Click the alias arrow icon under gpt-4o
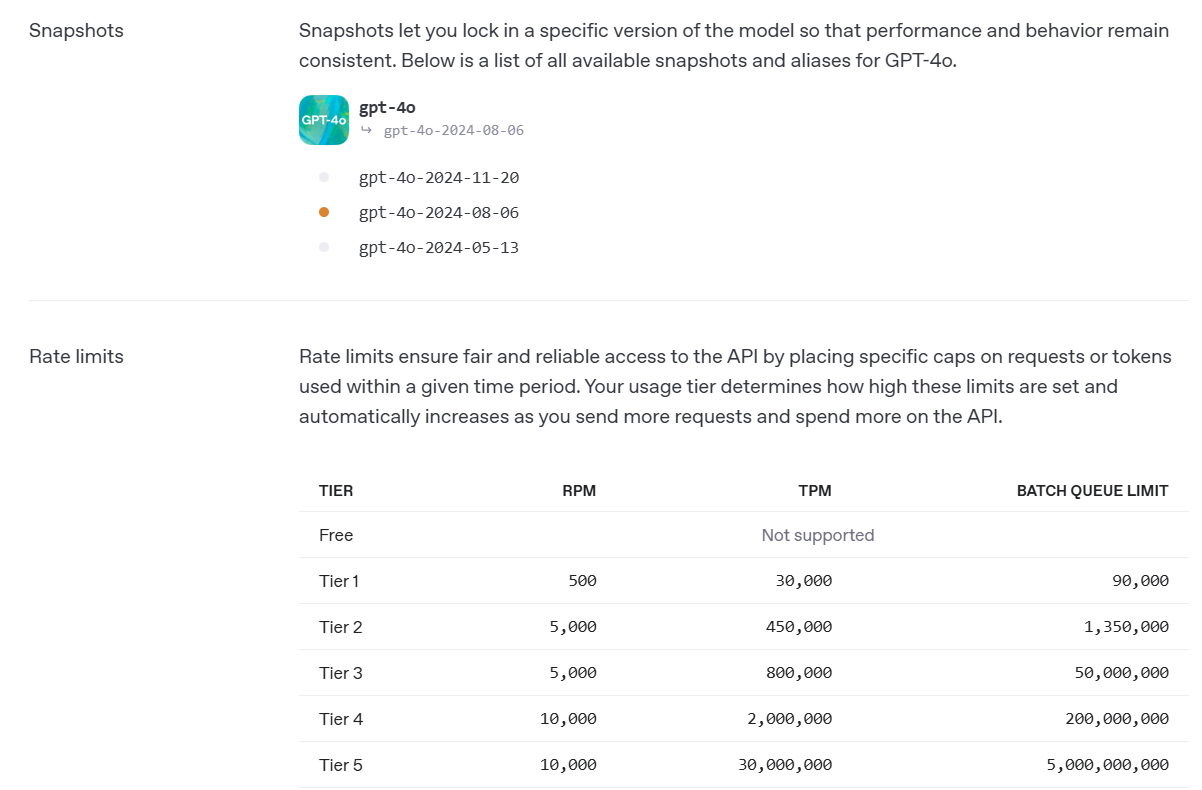Screen dimensions: 1202x790 pos(366,130)
